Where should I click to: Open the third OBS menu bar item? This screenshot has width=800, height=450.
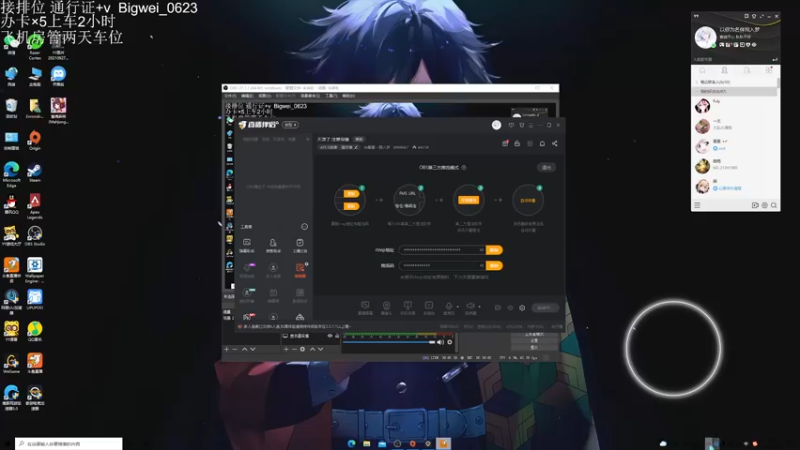tap(264, 96)
